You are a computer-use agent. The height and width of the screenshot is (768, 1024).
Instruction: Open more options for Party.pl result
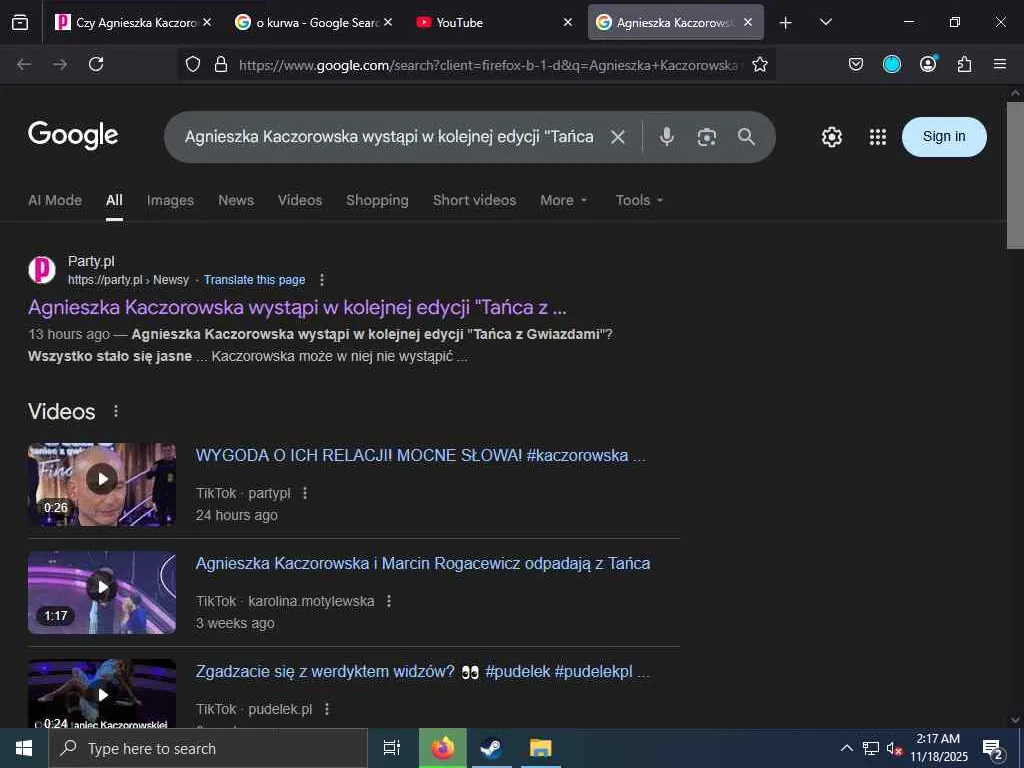322,280
